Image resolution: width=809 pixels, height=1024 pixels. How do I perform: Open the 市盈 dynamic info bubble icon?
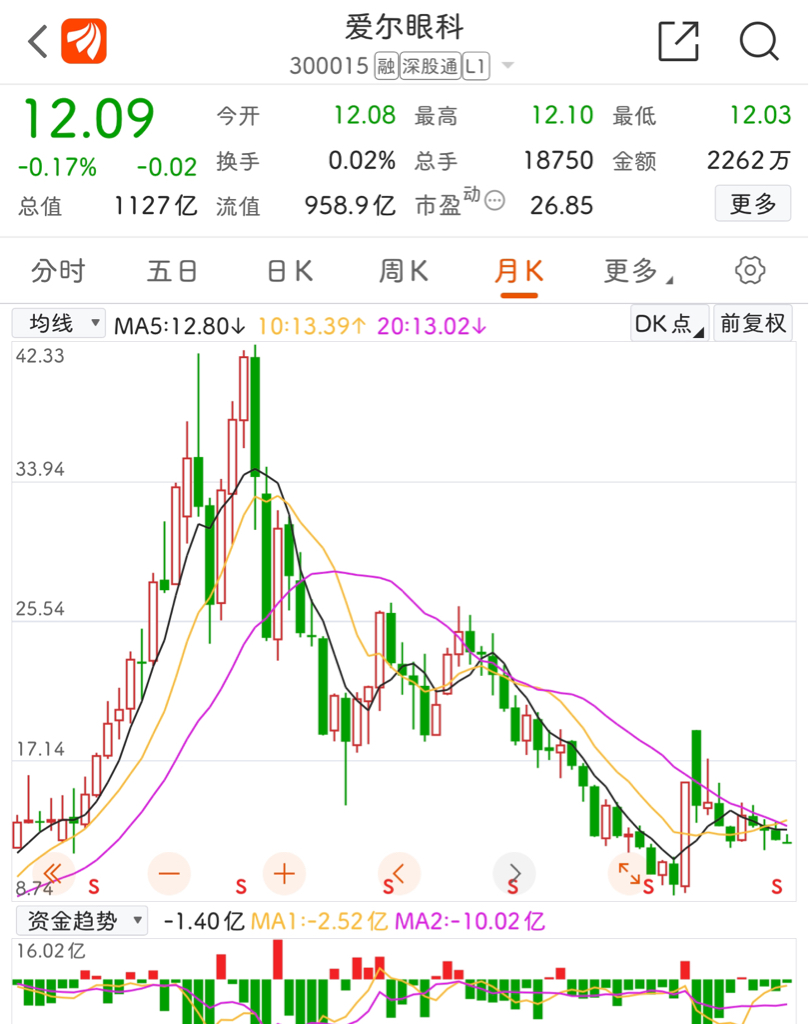(495, 200)
